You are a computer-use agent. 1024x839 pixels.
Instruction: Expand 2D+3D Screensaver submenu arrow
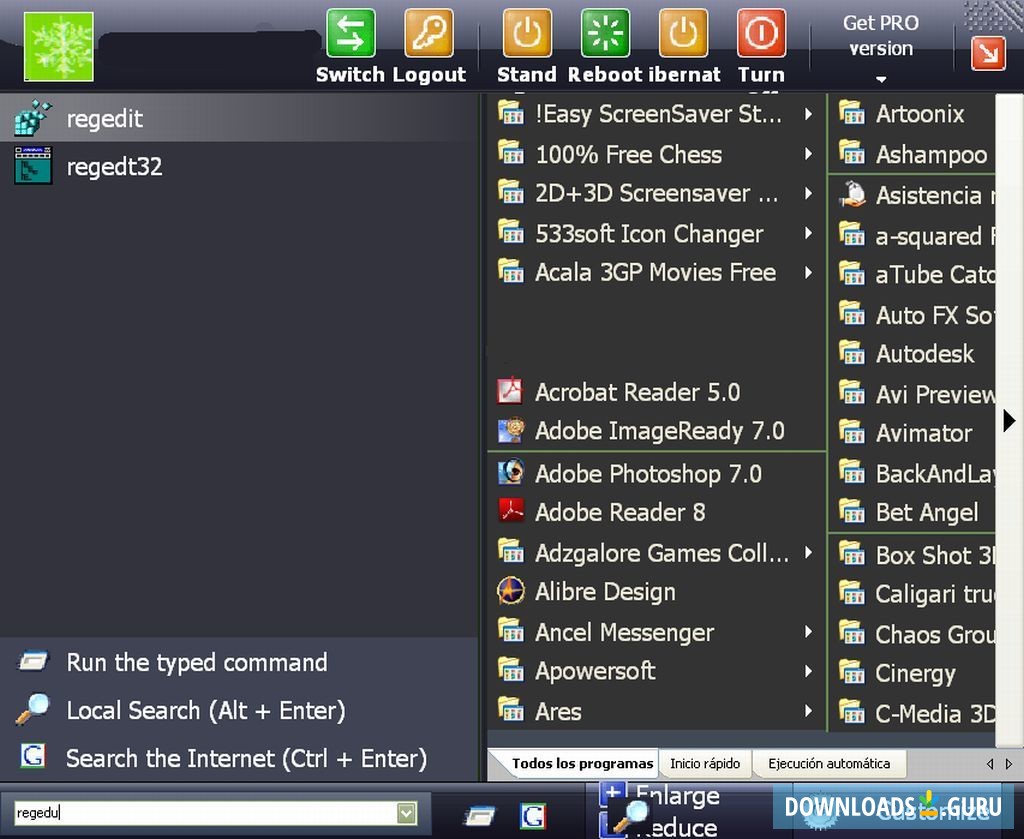click(808, 193)
